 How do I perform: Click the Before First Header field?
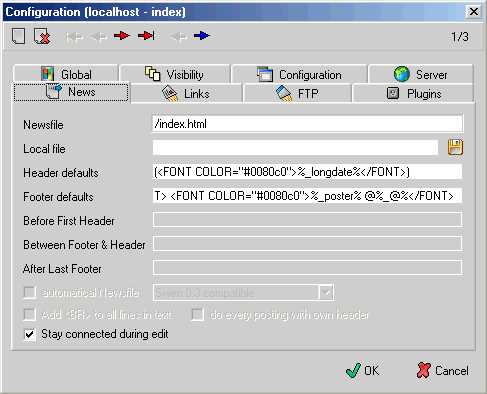point(307,220)
